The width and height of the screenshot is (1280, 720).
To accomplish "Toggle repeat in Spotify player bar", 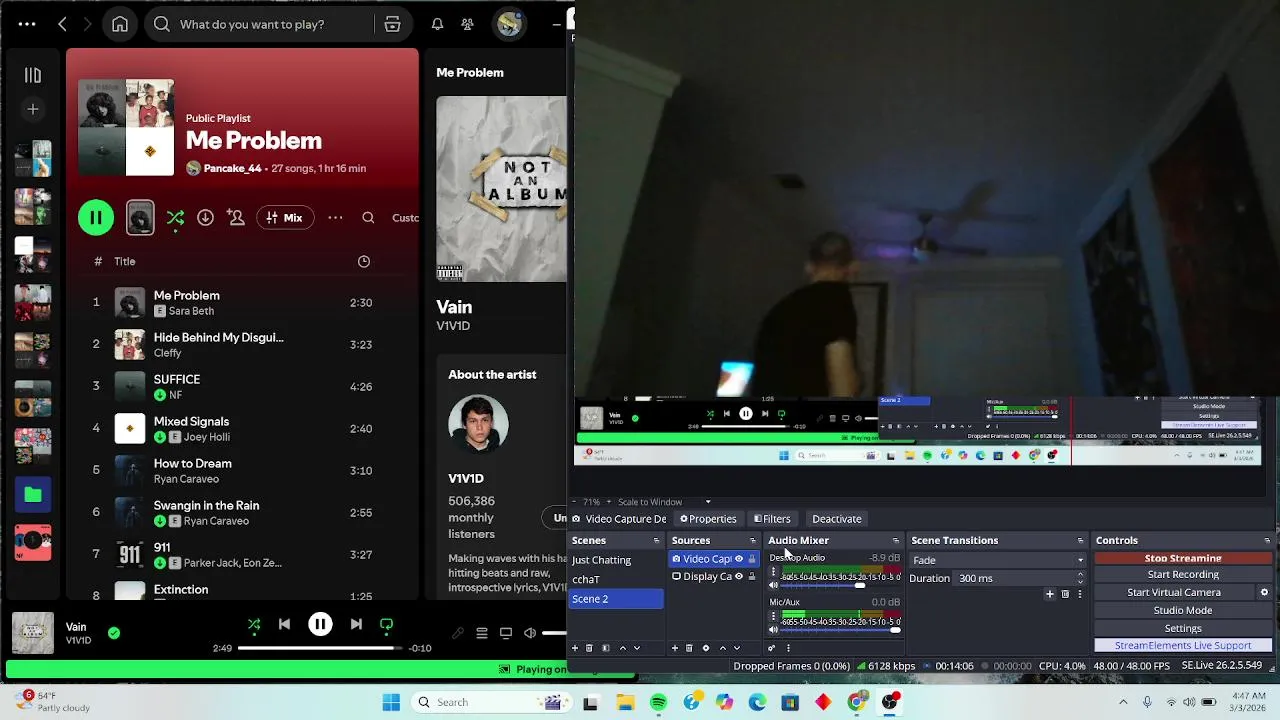I will click(386, 624).
